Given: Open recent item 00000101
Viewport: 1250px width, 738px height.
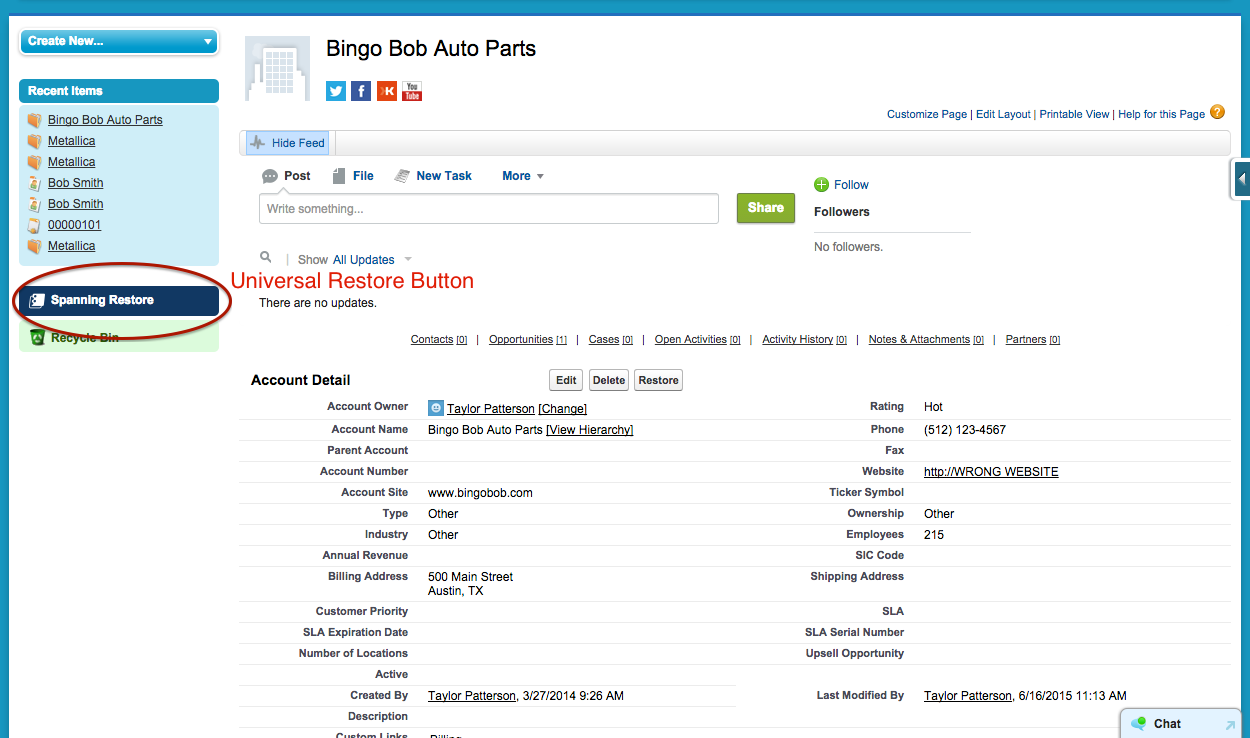Looking at the screenshot, I should [x=74, y=225].
